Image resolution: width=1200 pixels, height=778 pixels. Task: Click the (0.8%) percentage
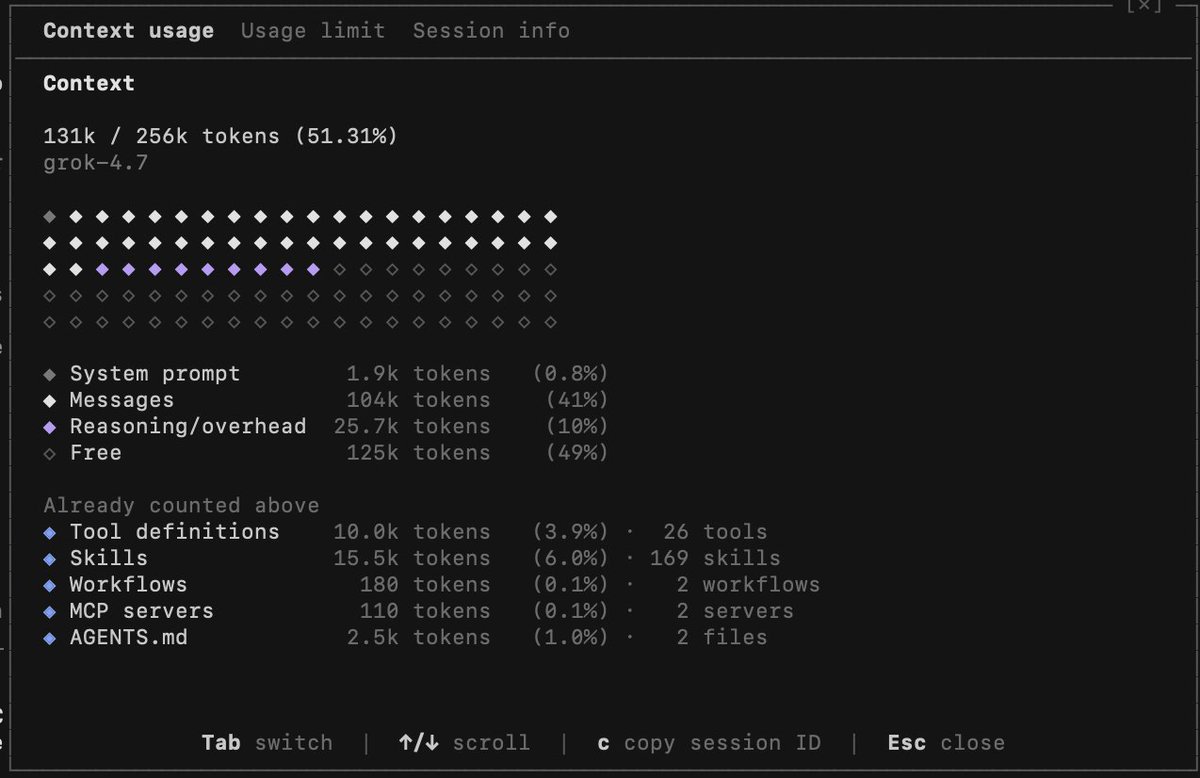[x=570, y=374]
